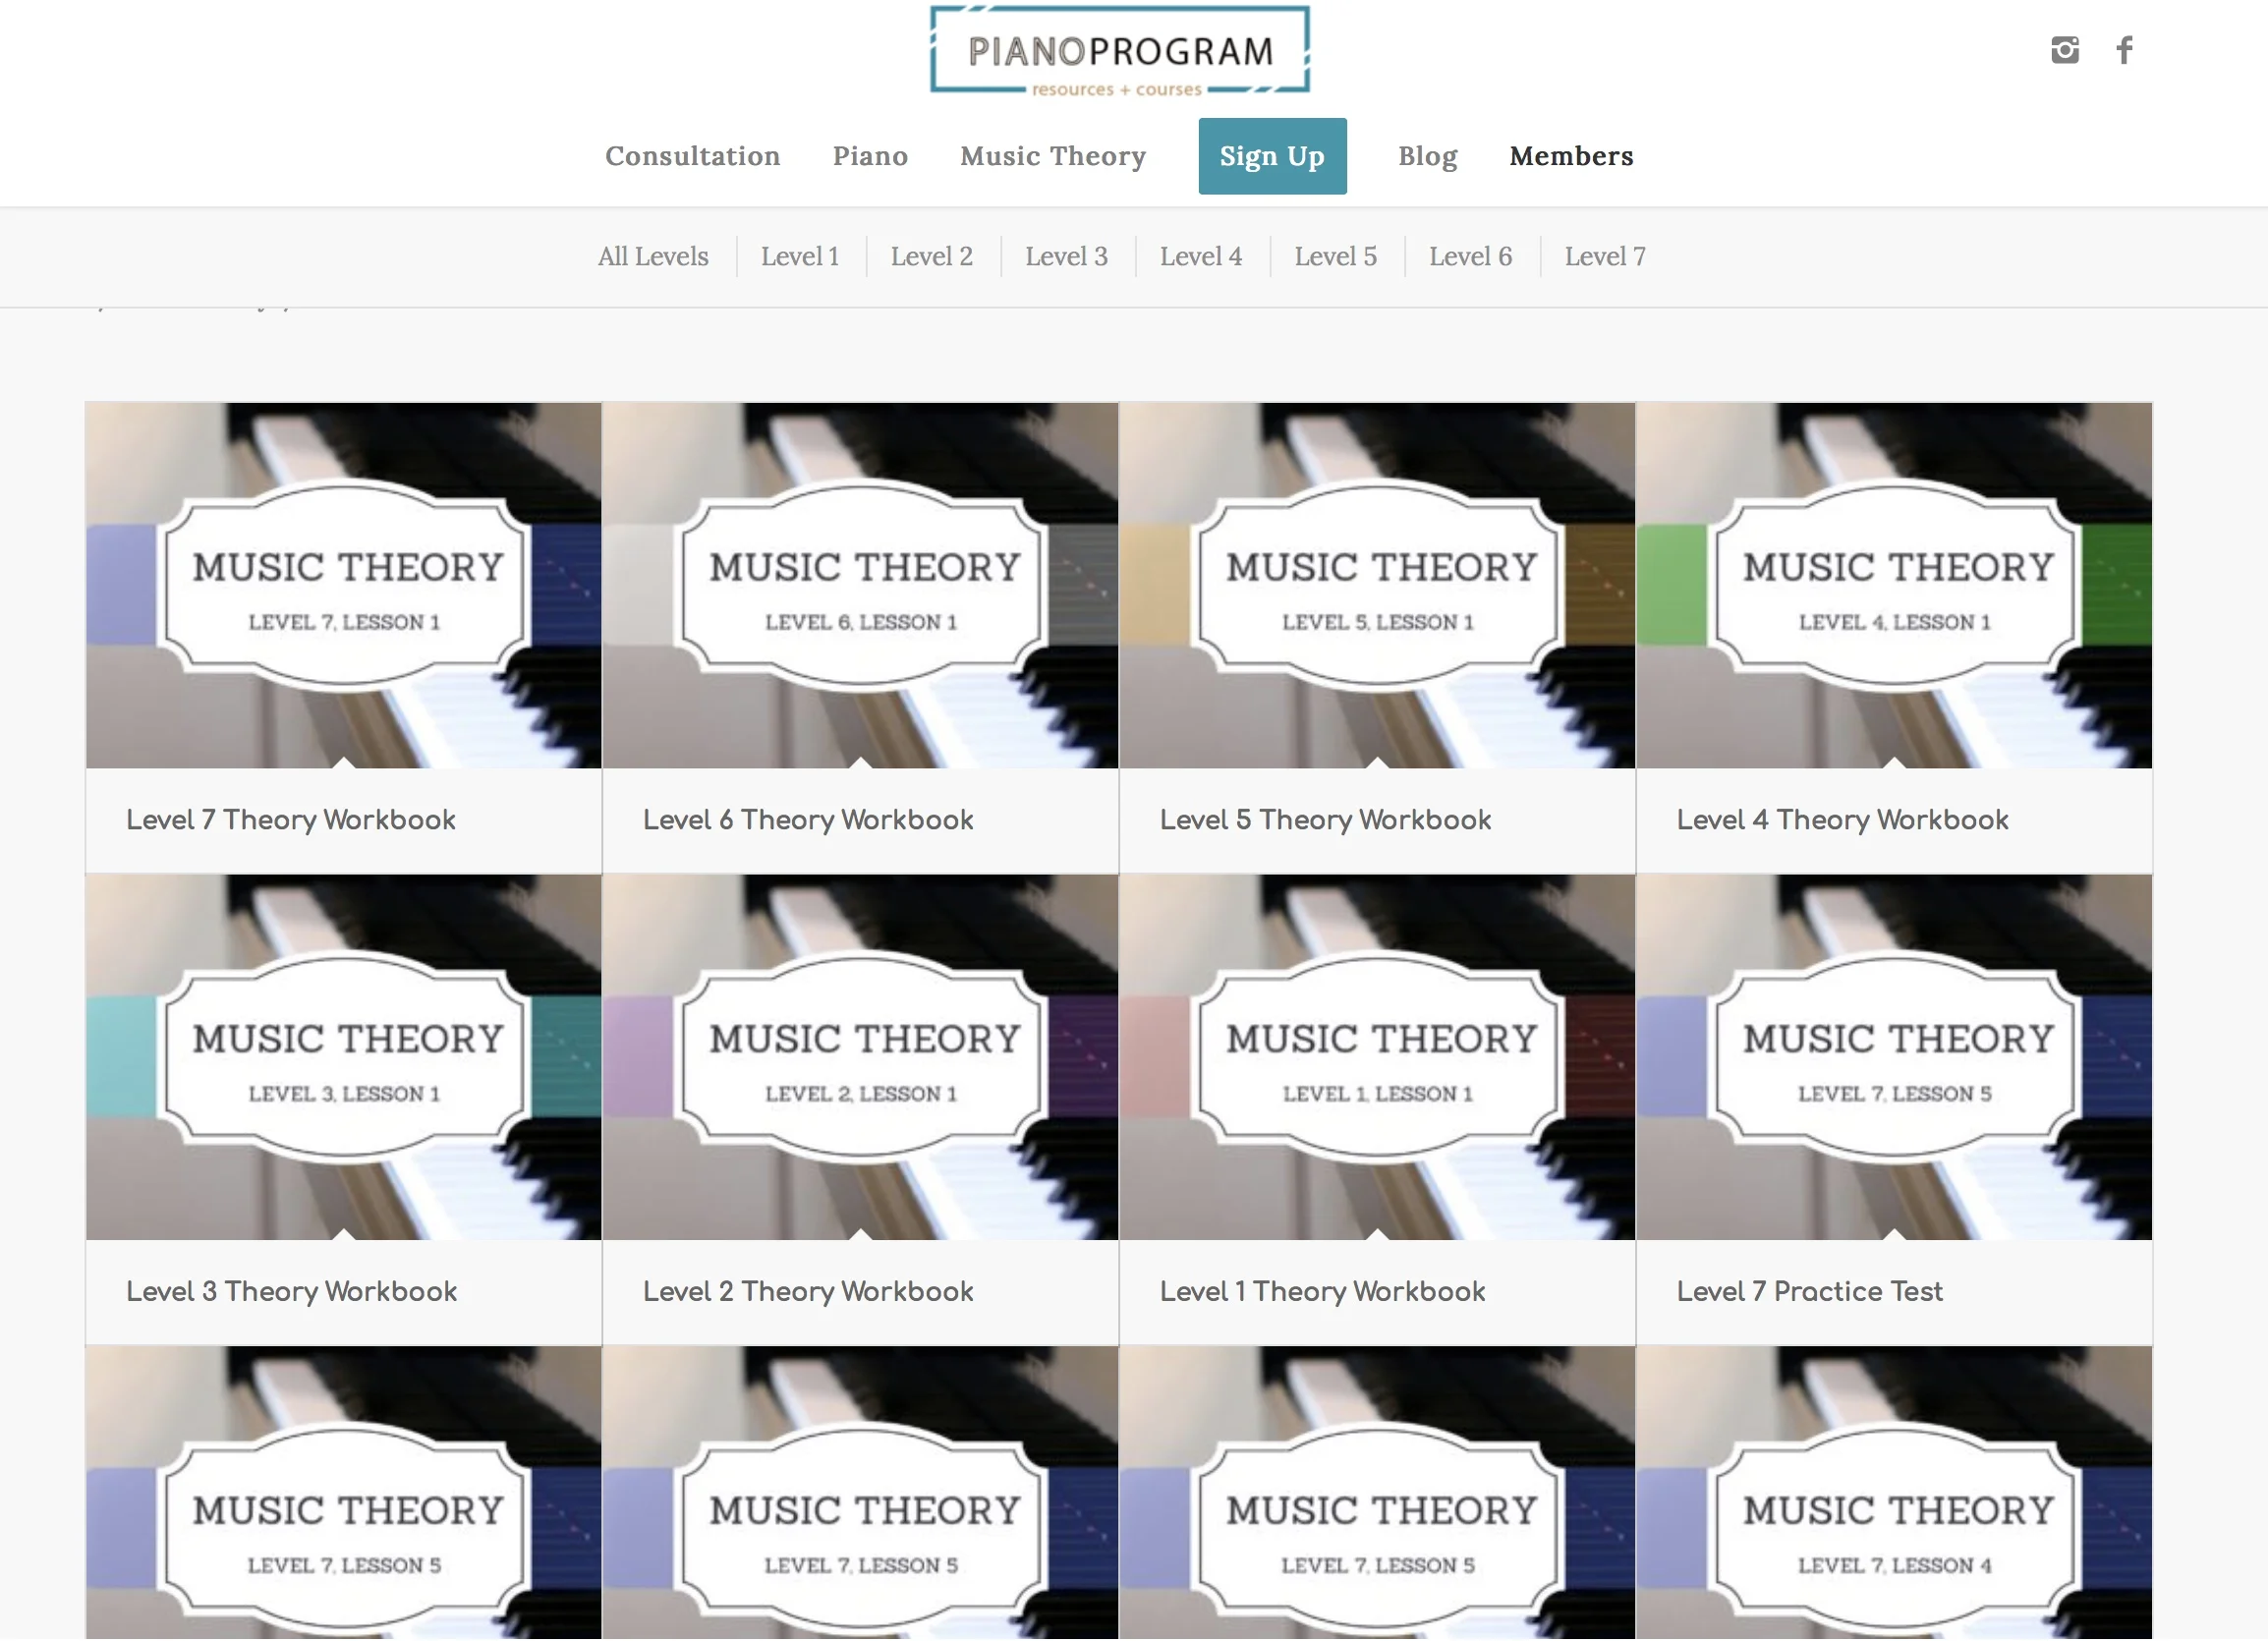Open Level 6 Theory Workbook link

(808, 820)
